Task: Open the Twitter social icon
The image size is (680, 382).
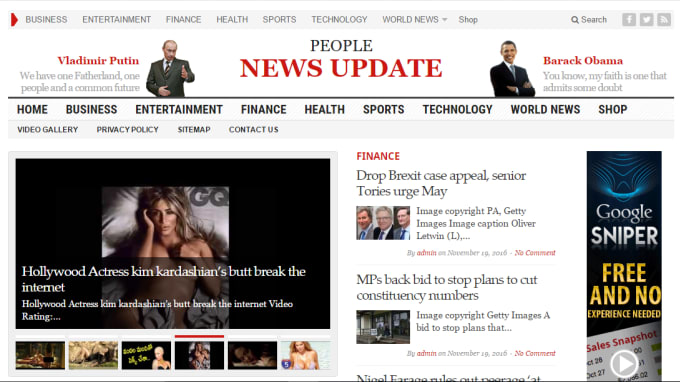Action: pos(646,20)
